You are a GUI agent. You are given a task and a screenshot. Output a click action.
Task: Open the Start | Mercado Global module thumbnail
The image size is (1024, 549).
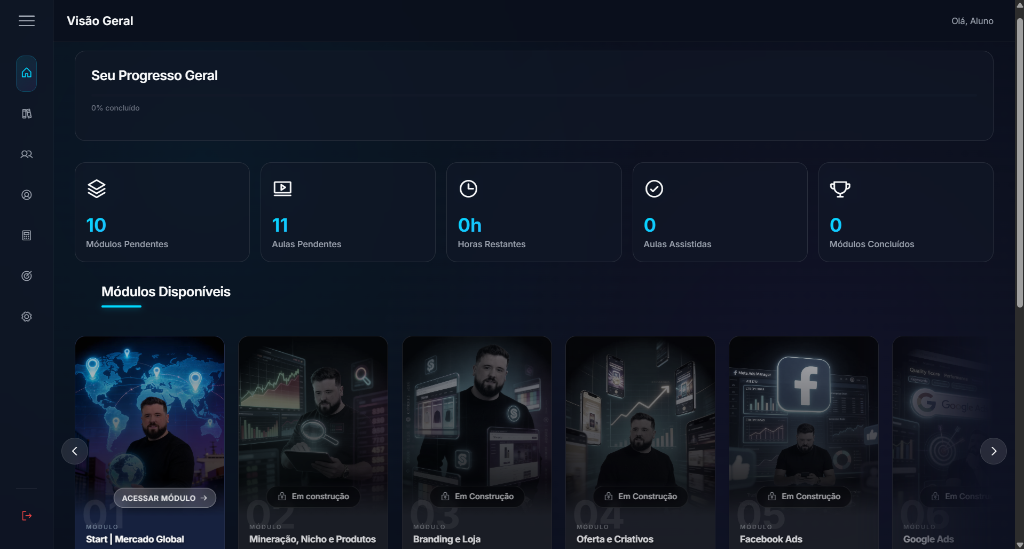pyautogui.click(x=149, y=420)
